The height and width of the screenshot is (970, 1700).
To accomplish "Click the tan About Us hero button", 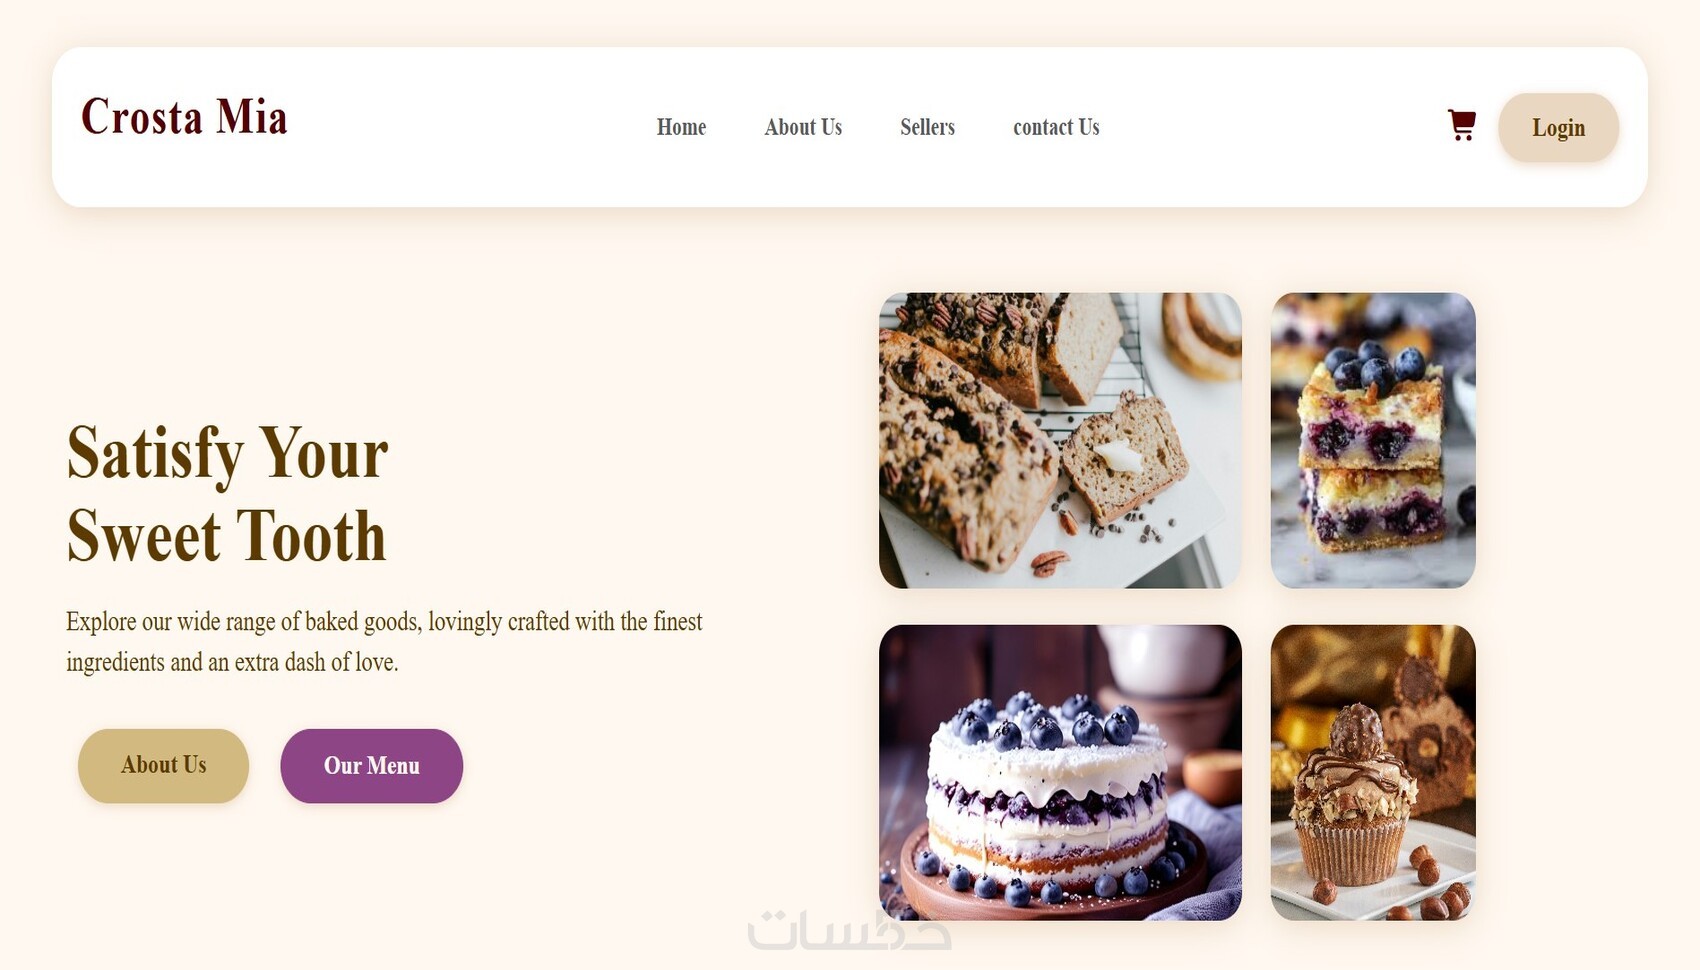I will tap(163, 766).
